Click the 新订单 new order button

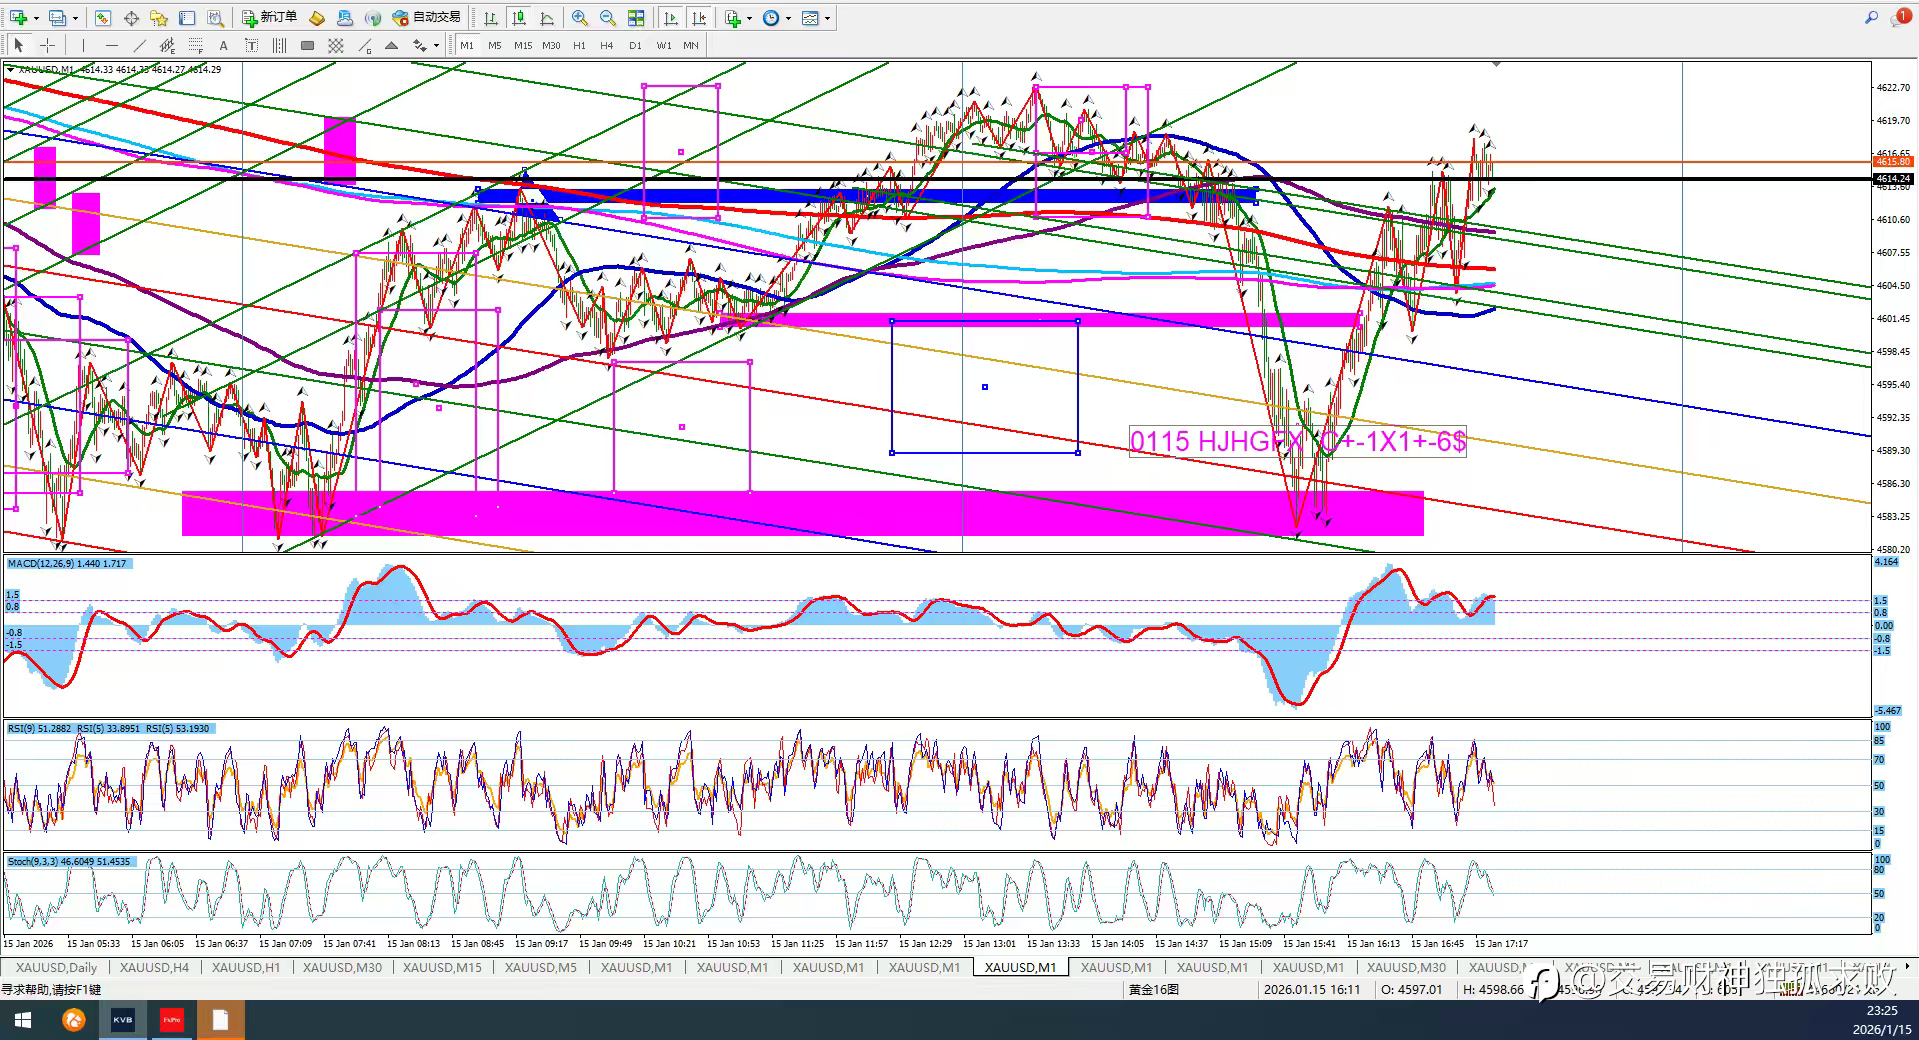tap(269, 18)
